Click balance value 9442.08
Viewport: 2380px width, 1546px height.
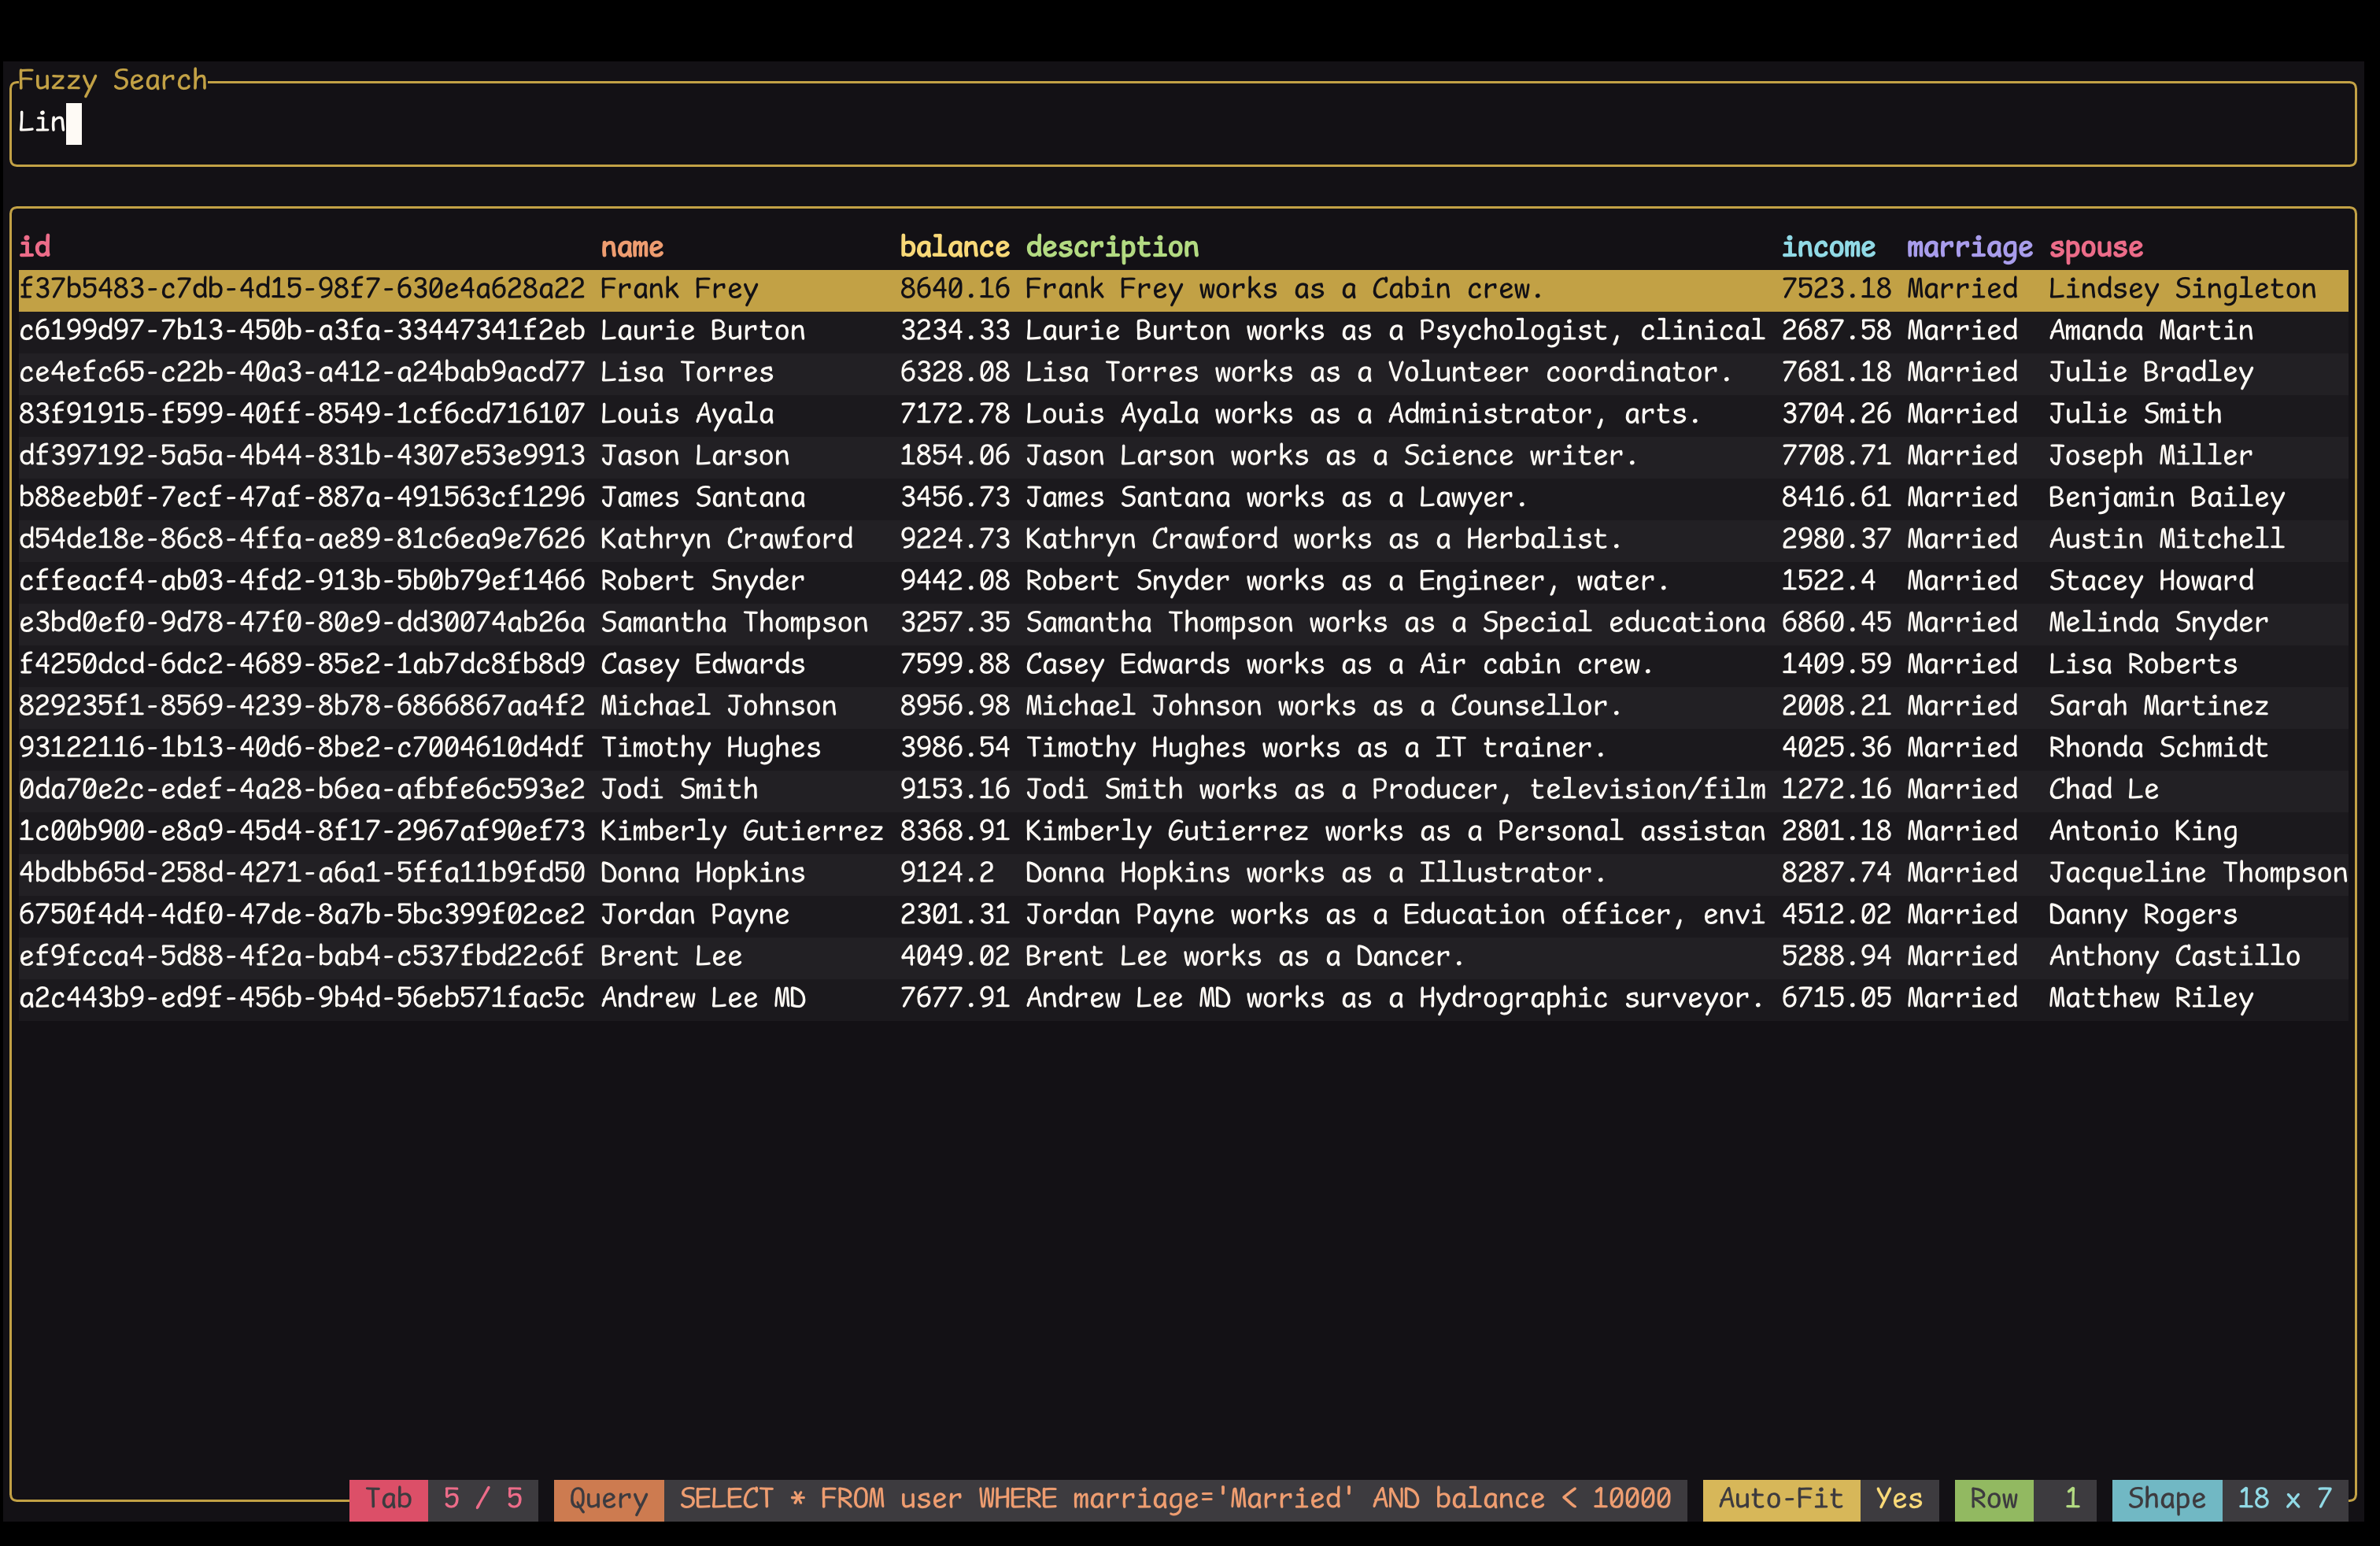pyautogui.click(x=954, y=581)
